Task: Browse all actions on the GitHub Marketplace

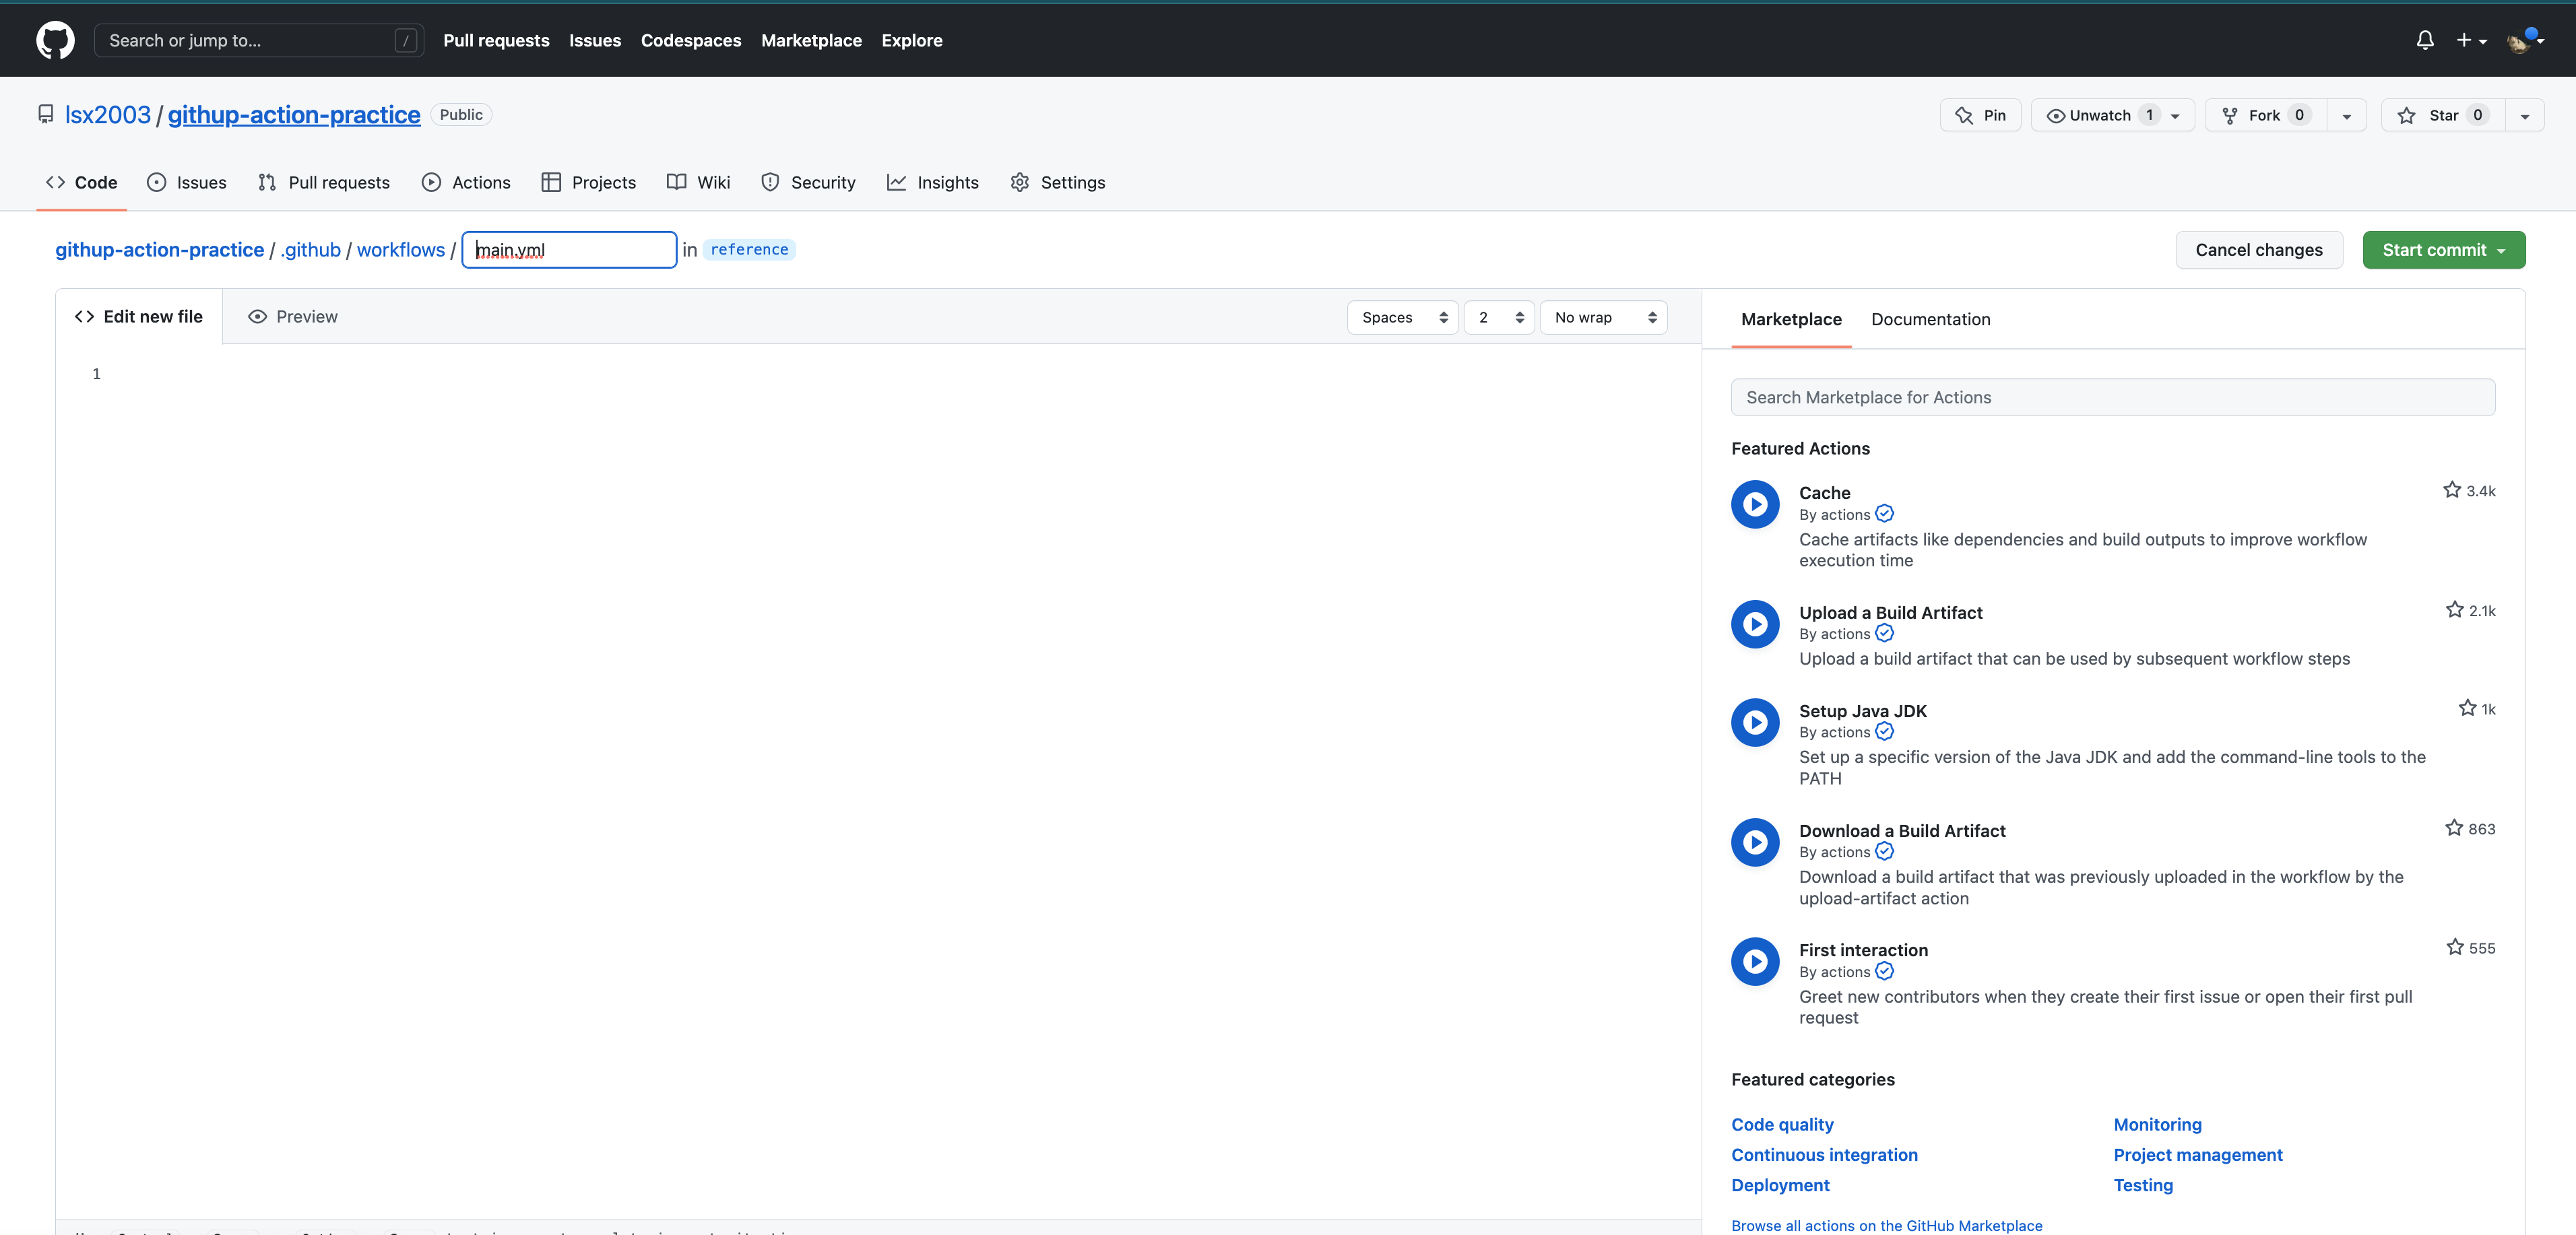Action: (1886, 1226)
